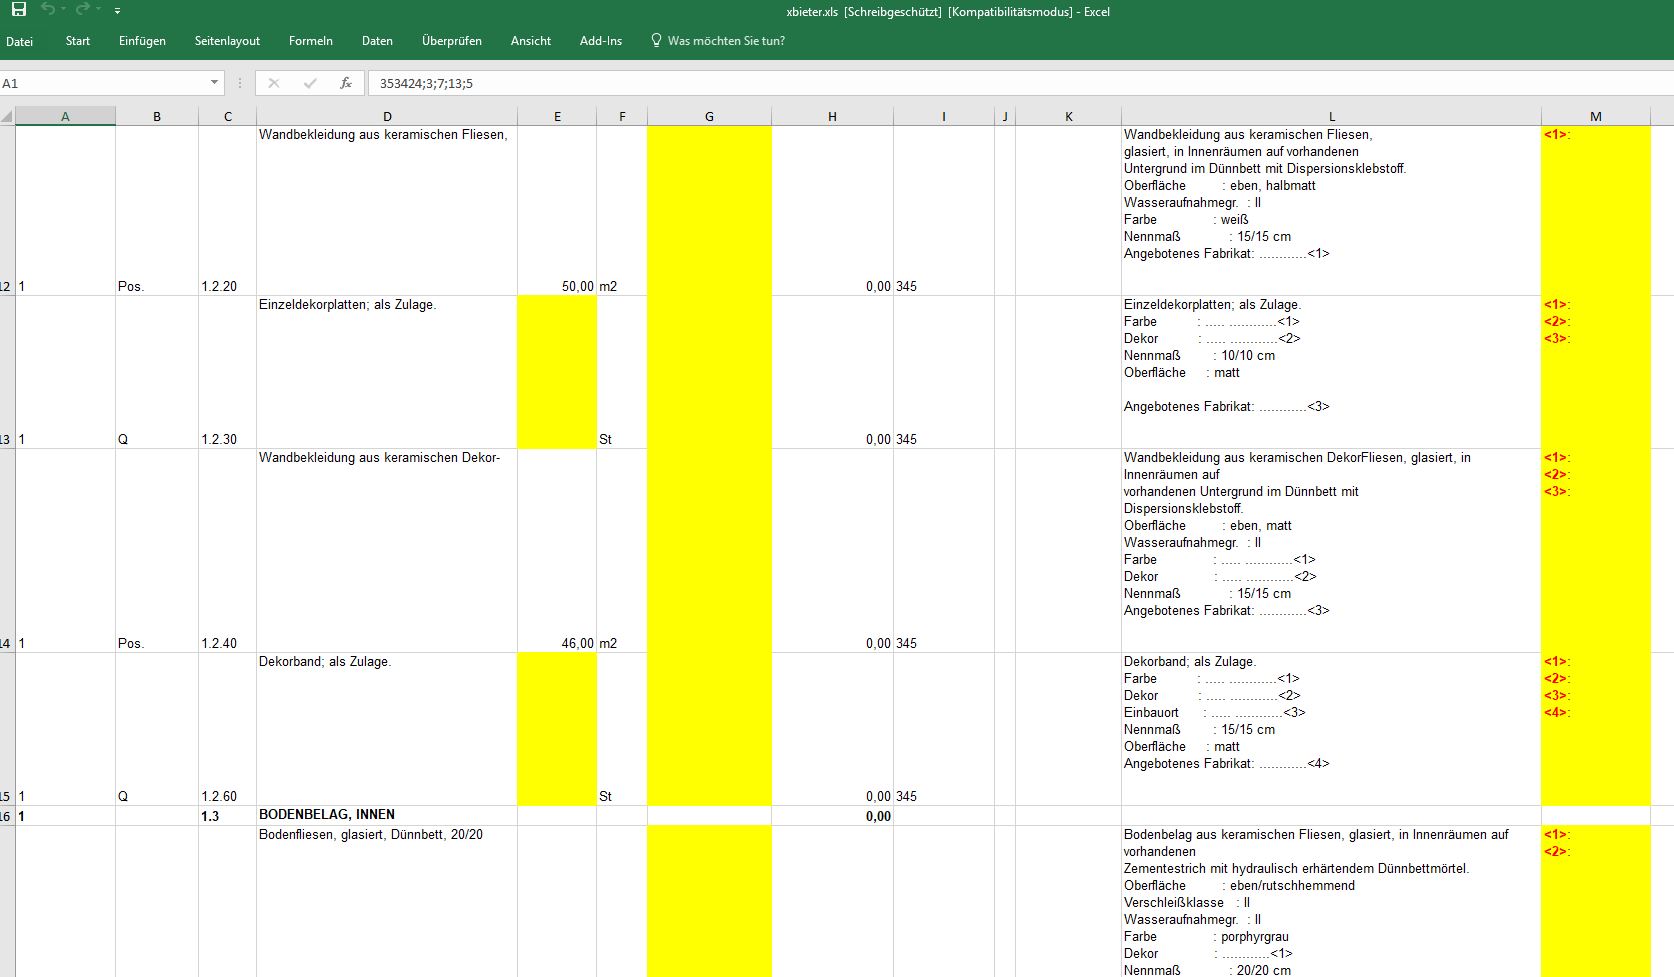Image resolution: width=1674 pixels, height=977 pixels.
Task: Click the Undo arrow icon
Action: coord(48,10)
